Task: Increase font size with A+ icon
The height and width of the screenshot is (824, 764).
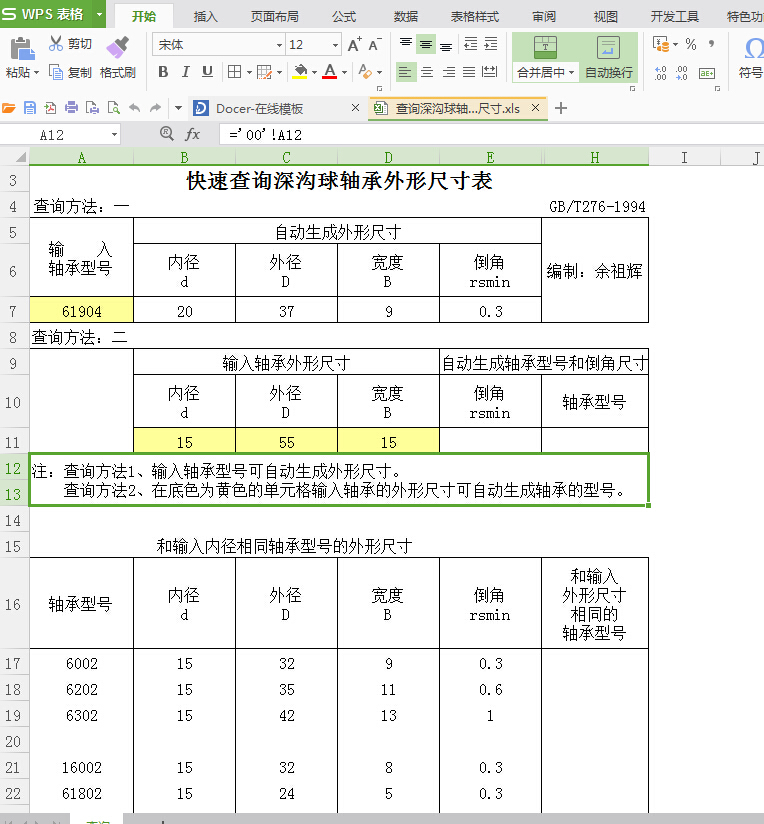Action: tap(355, 45)
